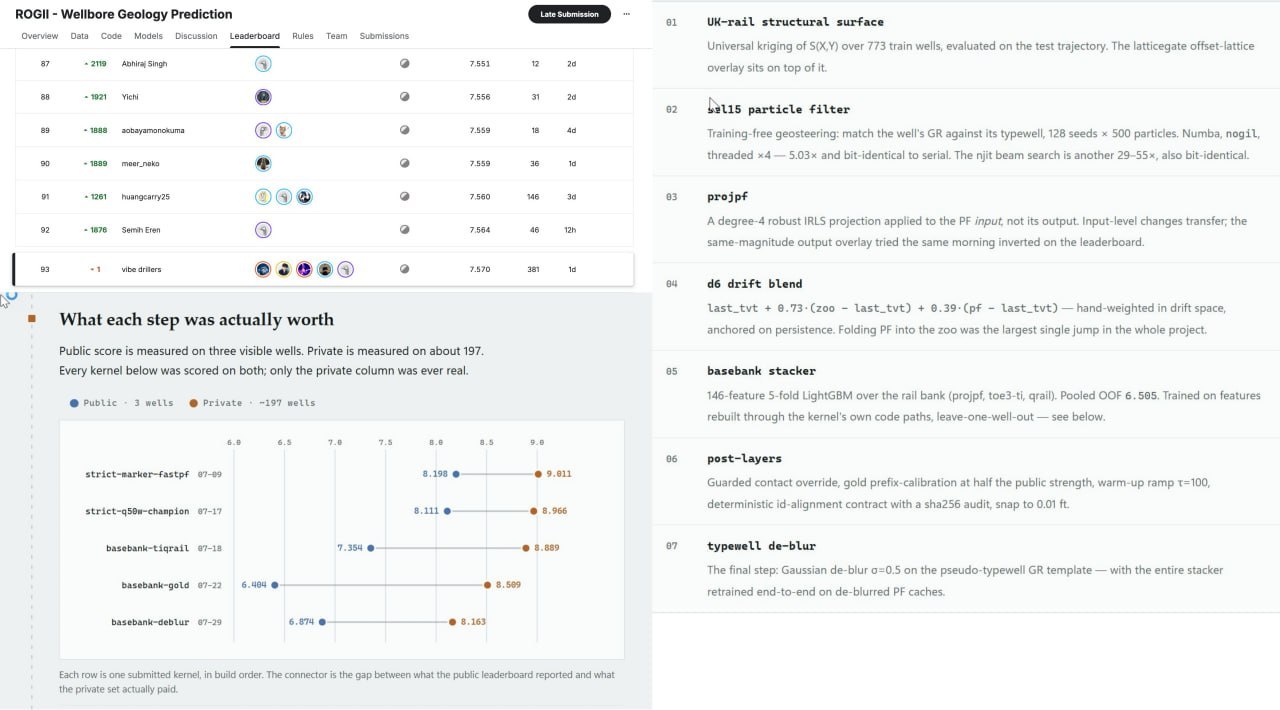Open Yichi's dark avatar icon
The height and width of the screenshot is (710, 1280).
[x=263, y=97]
